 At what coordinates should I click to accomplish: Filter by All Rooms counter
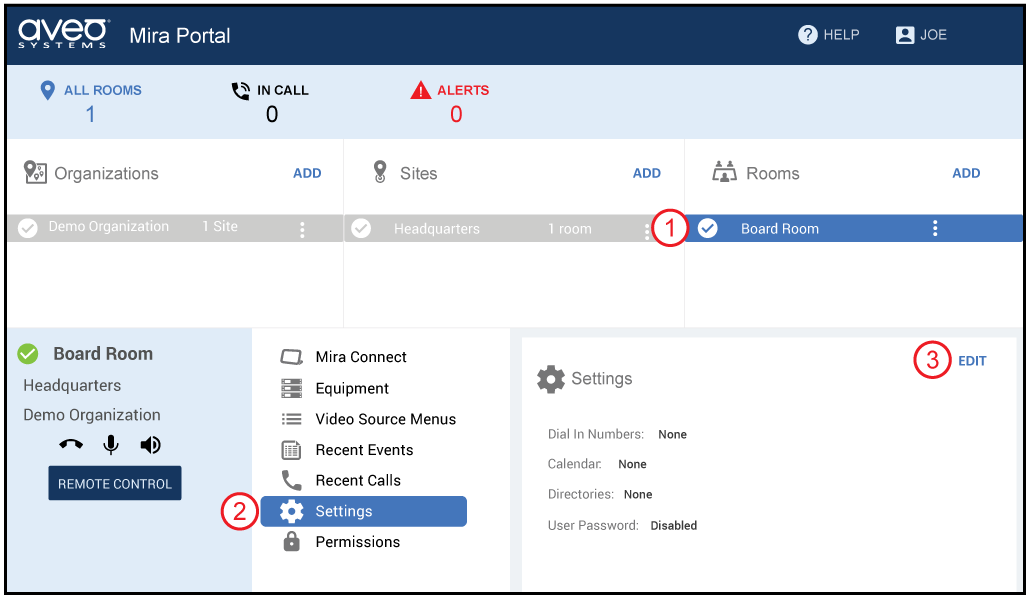(90, 102)
